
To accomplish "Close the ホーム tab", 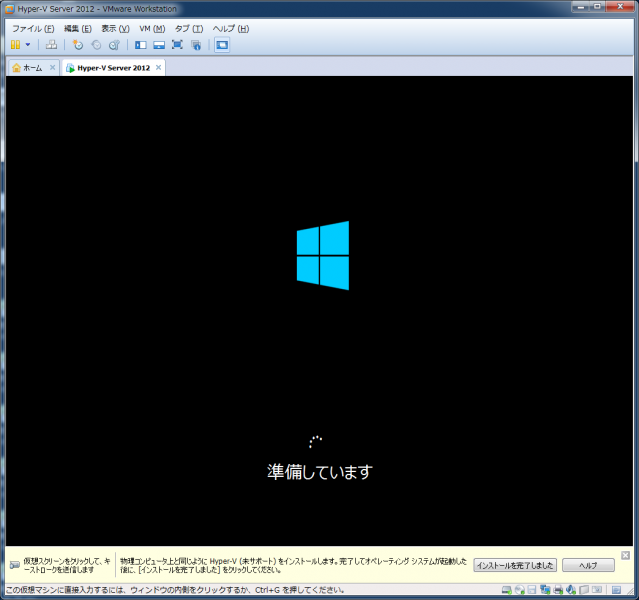I will [x=53, y=67].
